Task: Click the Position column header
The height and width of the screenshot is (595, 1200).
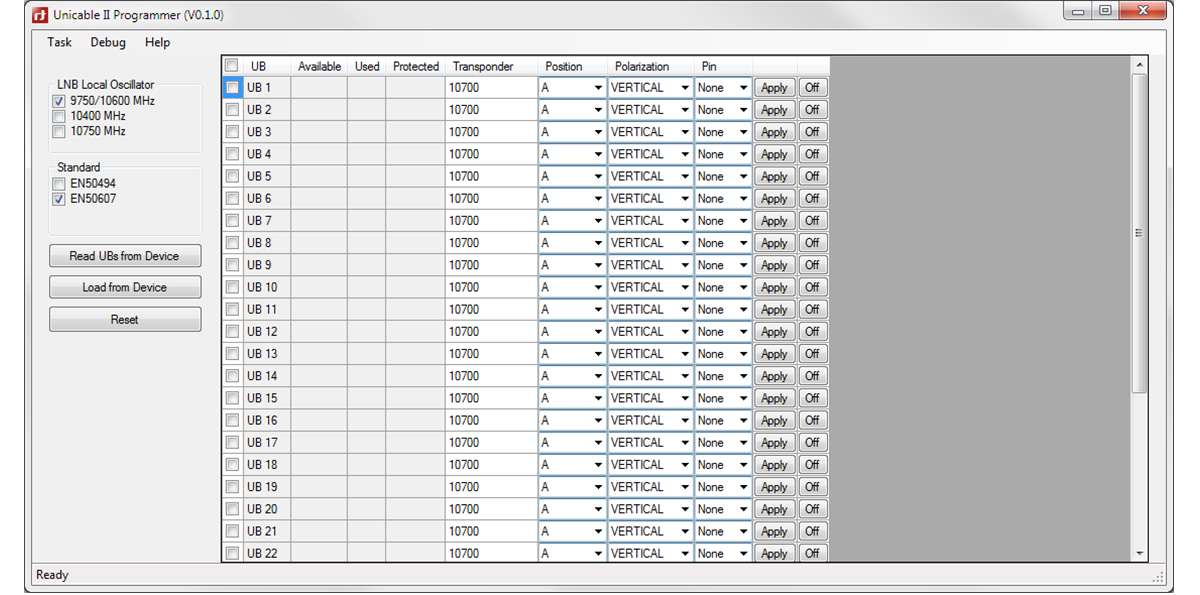Action: [572, 66]
